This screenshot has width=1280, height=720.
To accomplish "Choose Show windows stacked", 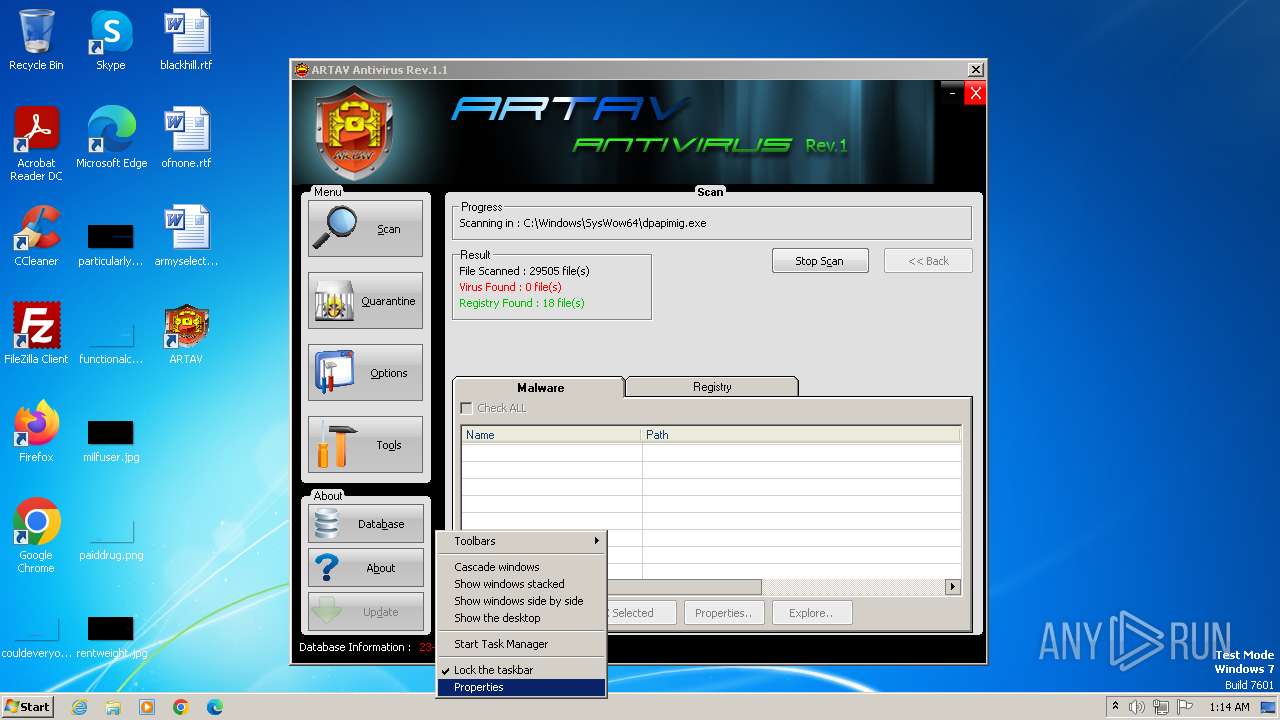I will 521,584.
